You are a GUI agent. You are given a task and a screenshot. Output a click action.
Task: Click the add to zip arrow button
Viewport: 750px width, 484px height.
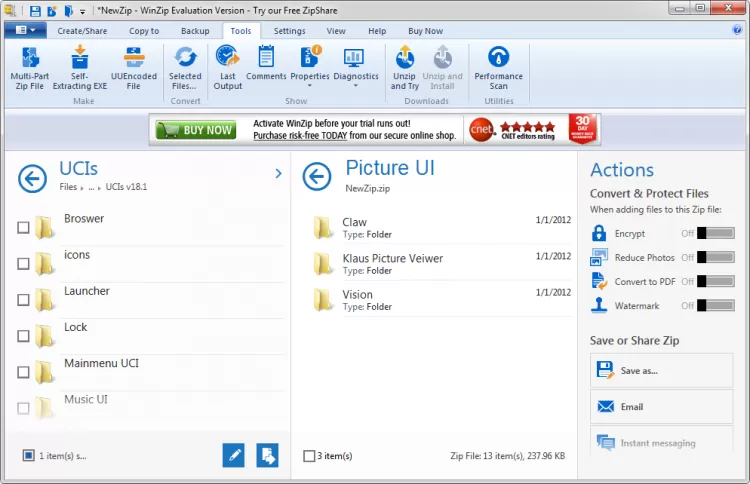pyautogui.click(x=267, y=455)
